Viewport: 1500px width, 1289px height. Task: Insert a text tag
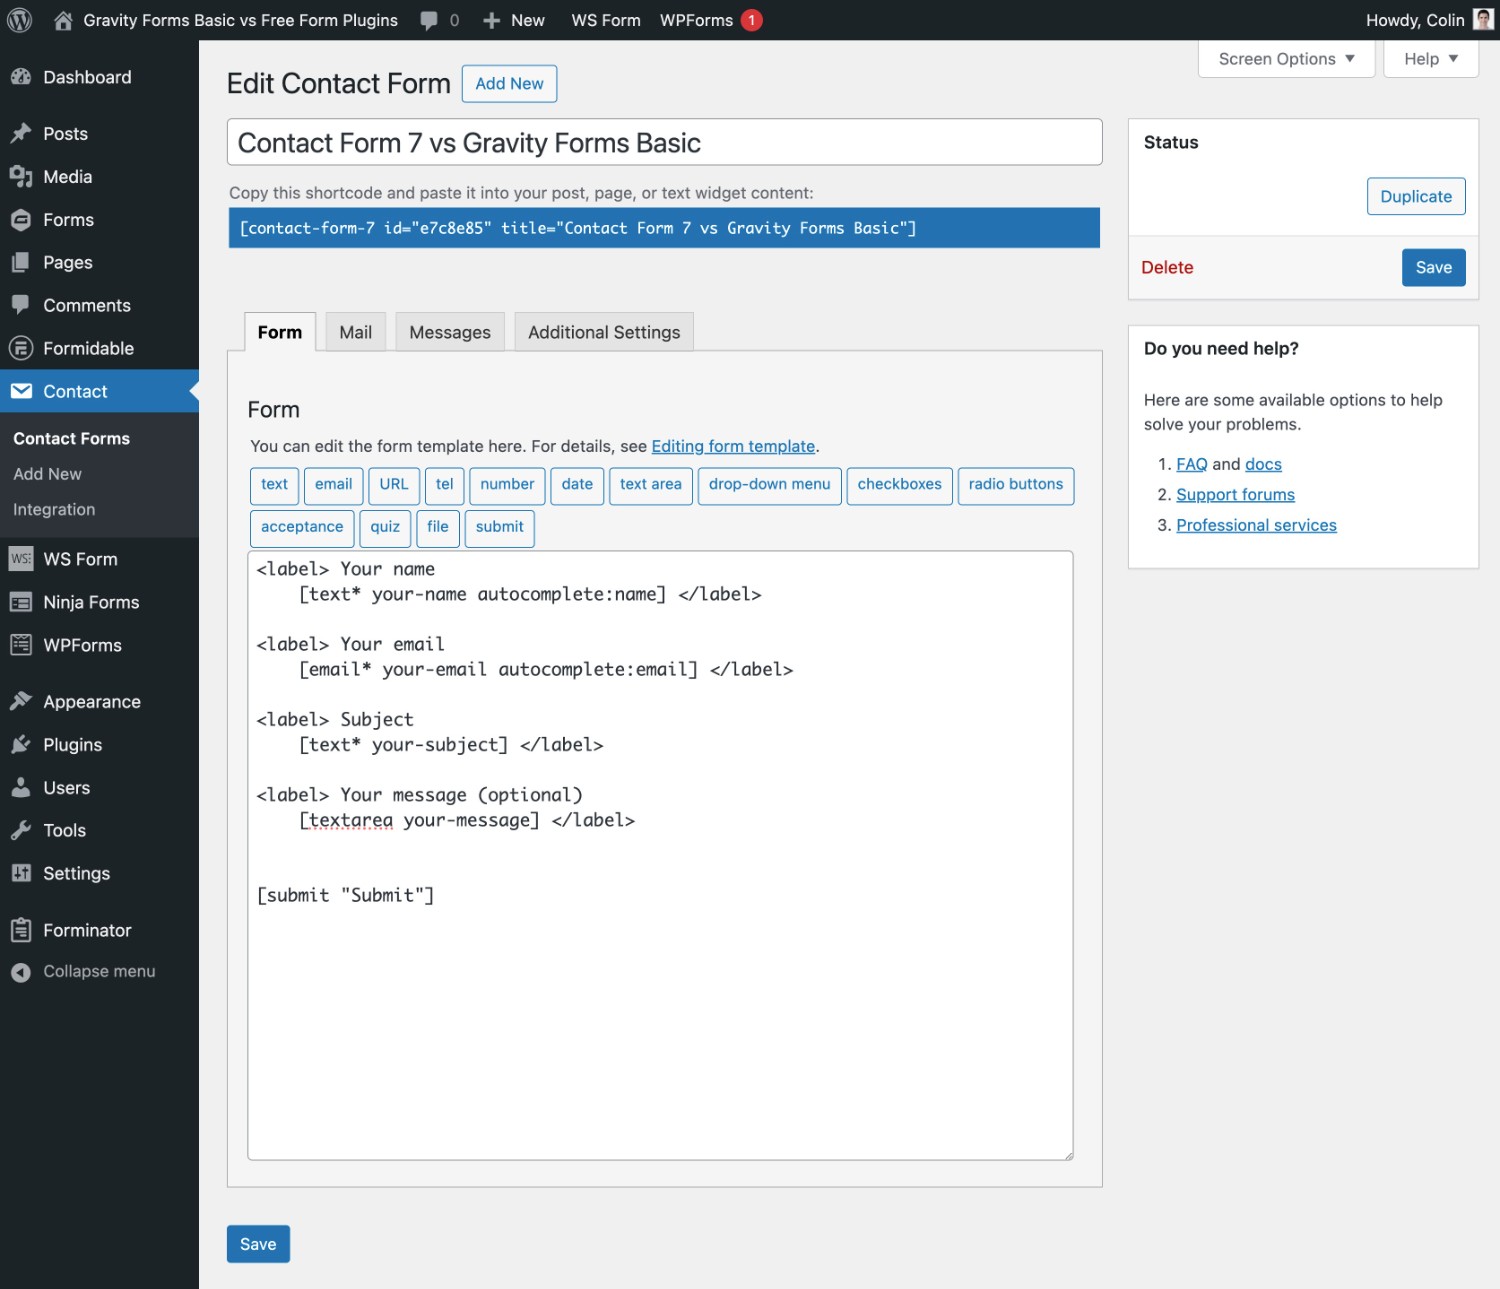[x=274, y=485]
